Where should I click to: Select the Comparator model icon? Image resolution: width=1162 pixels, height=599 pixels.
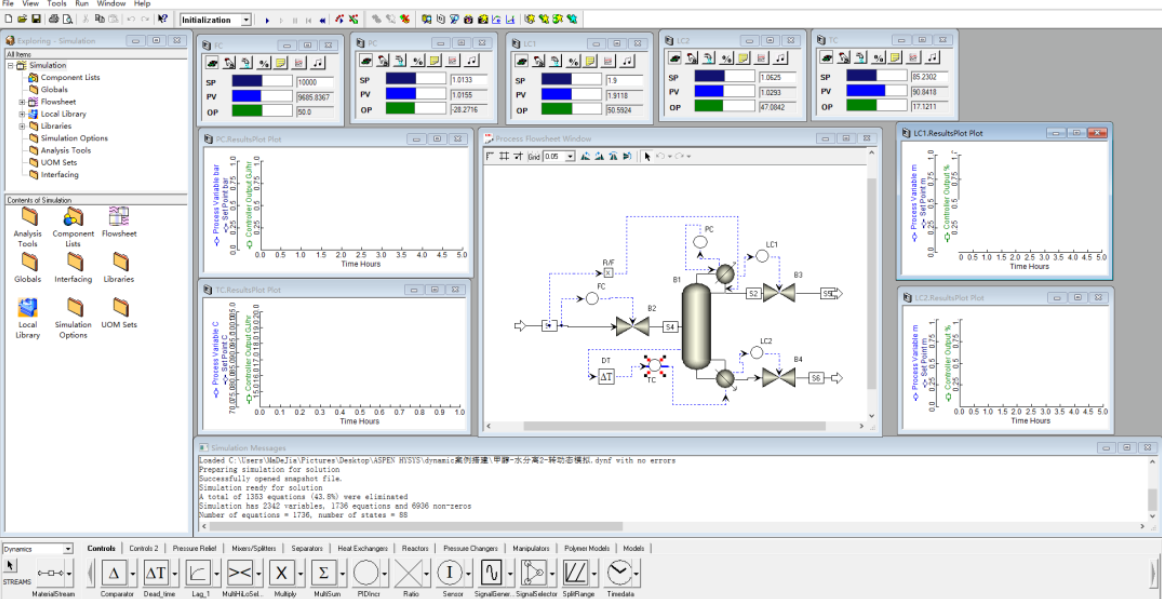tap(114, 572)
